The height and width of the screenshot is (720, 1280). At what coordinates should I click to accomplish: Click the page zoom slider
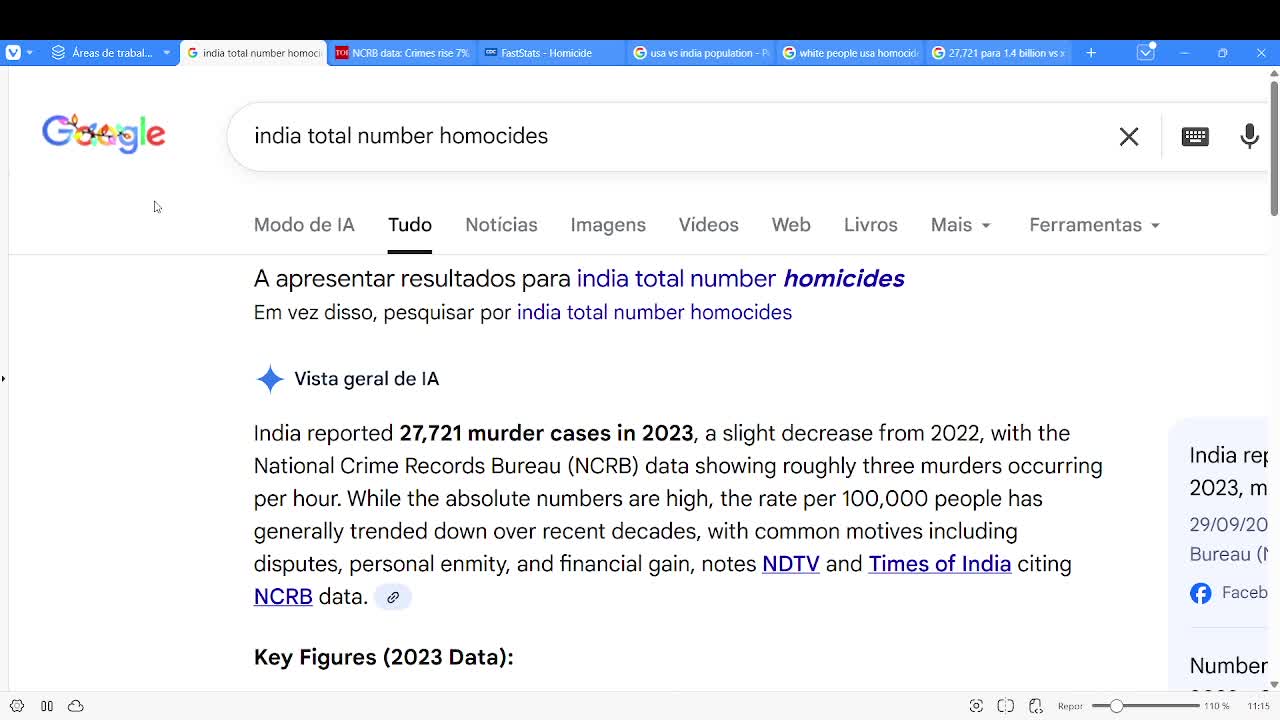[x=1146, y=706]
